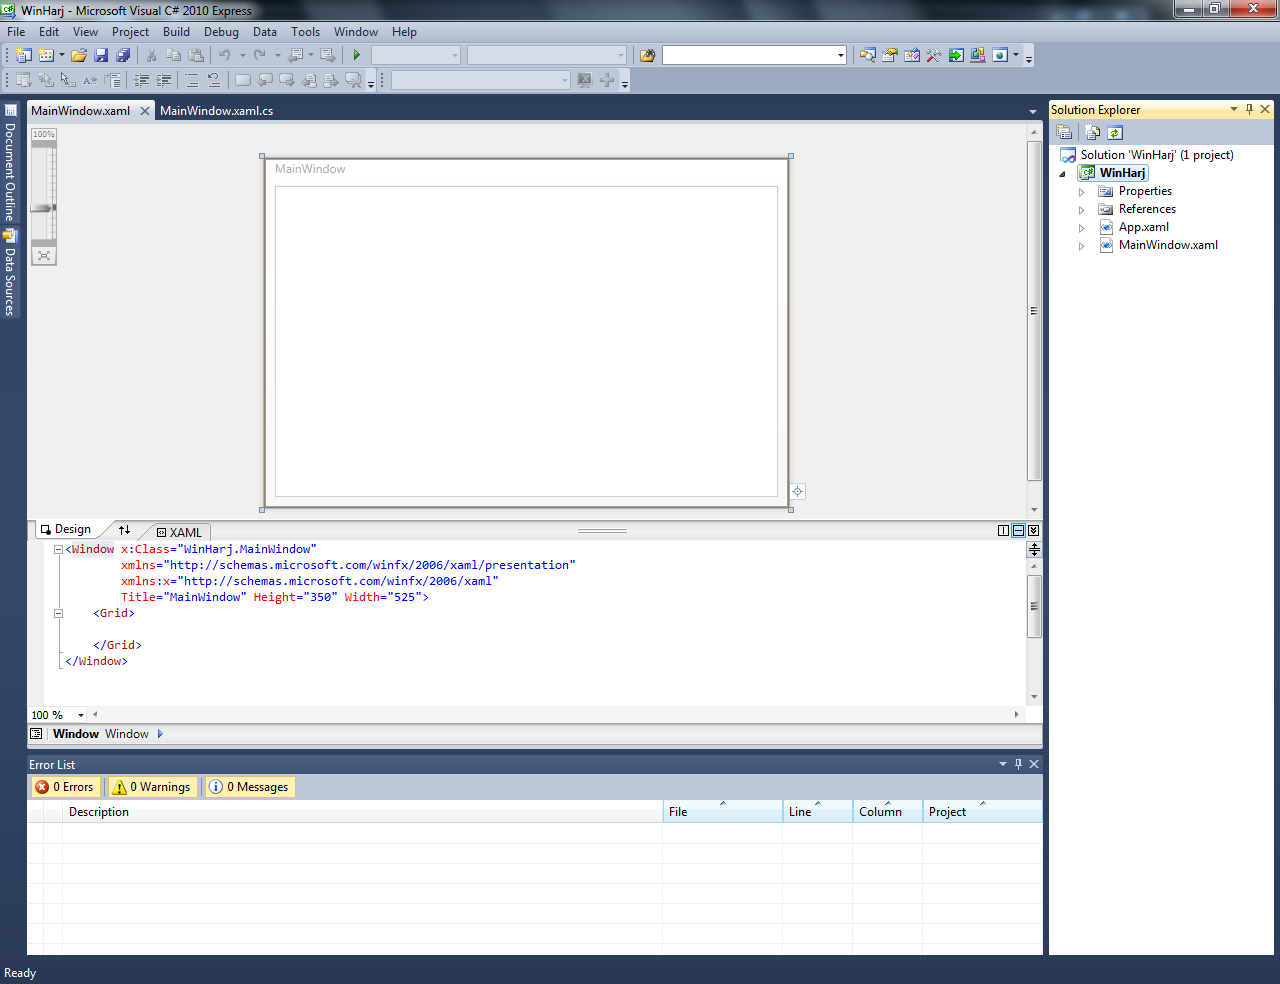
Task: Expand the References node
Action: tap(1081, 210)
